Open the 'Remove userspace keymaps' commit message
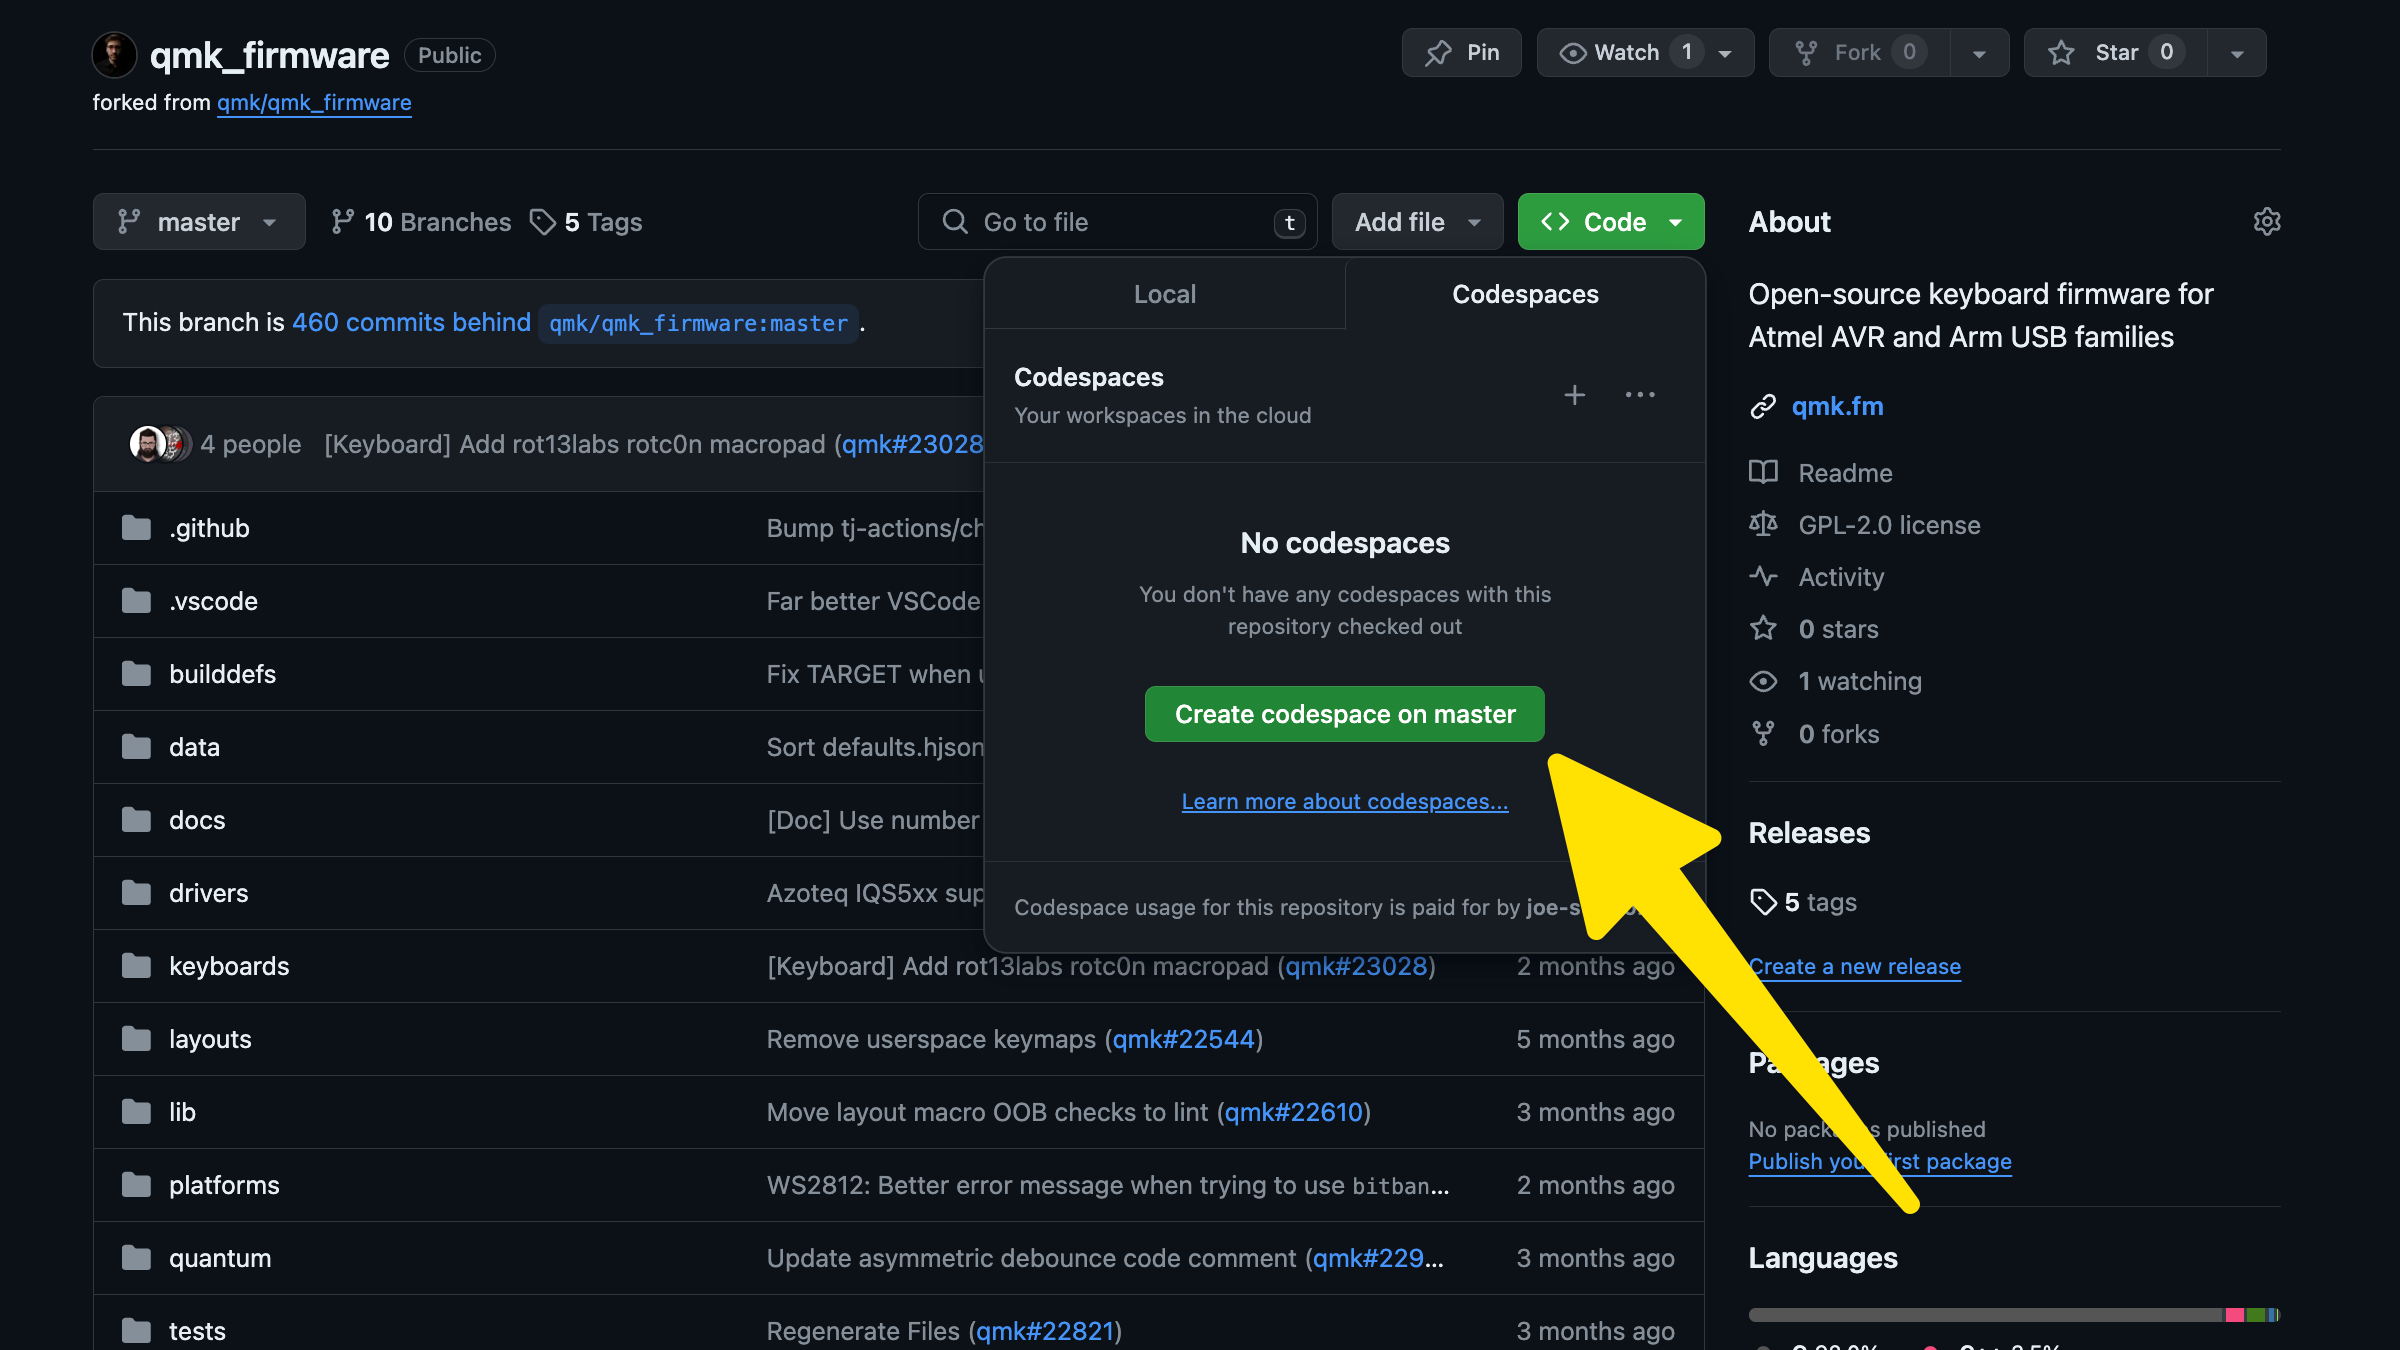 click(931, 1039)
